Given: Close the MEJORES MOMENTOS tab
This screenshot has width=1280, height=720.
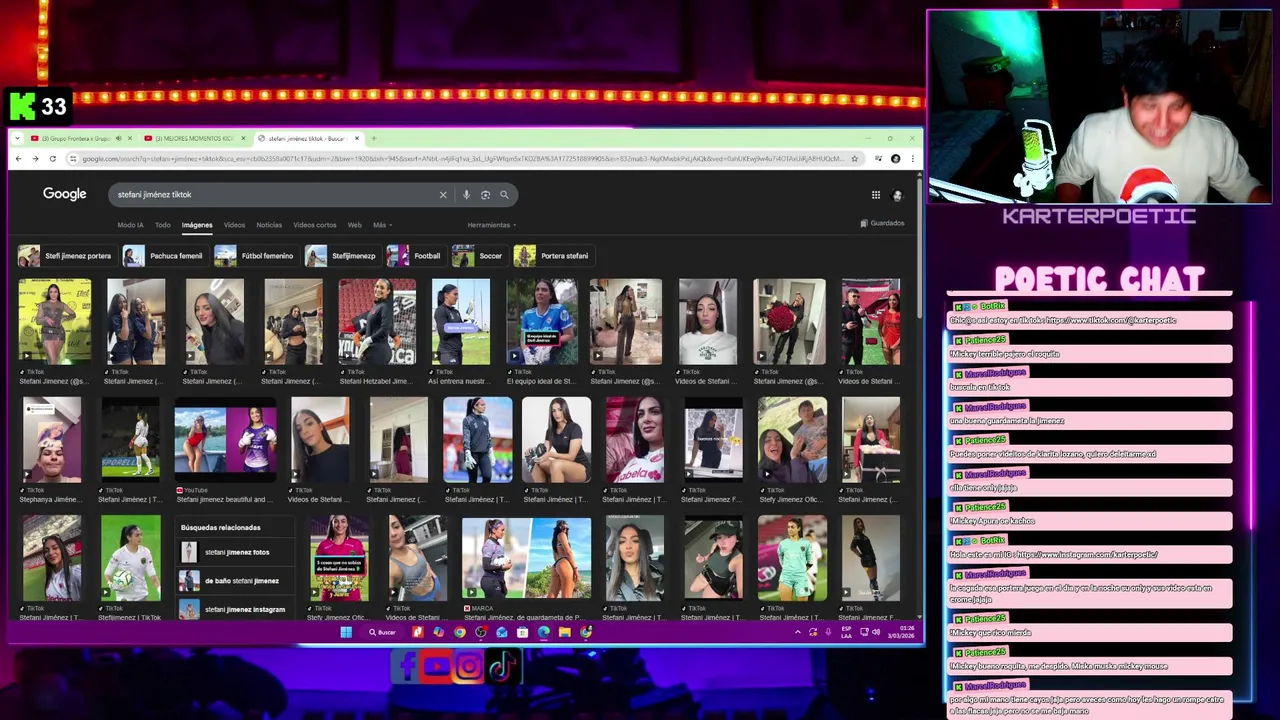Looking at the screenshot, I should coord(243,138).
